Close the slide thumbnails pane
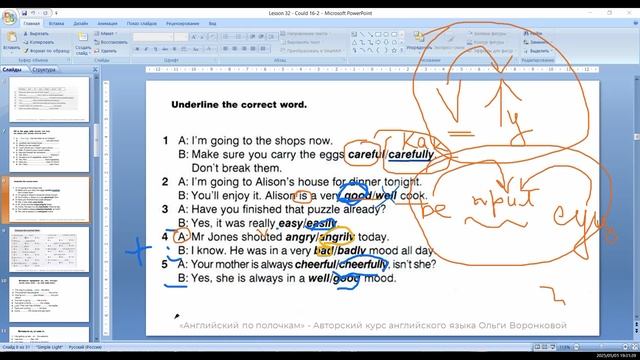 point(95,69)
